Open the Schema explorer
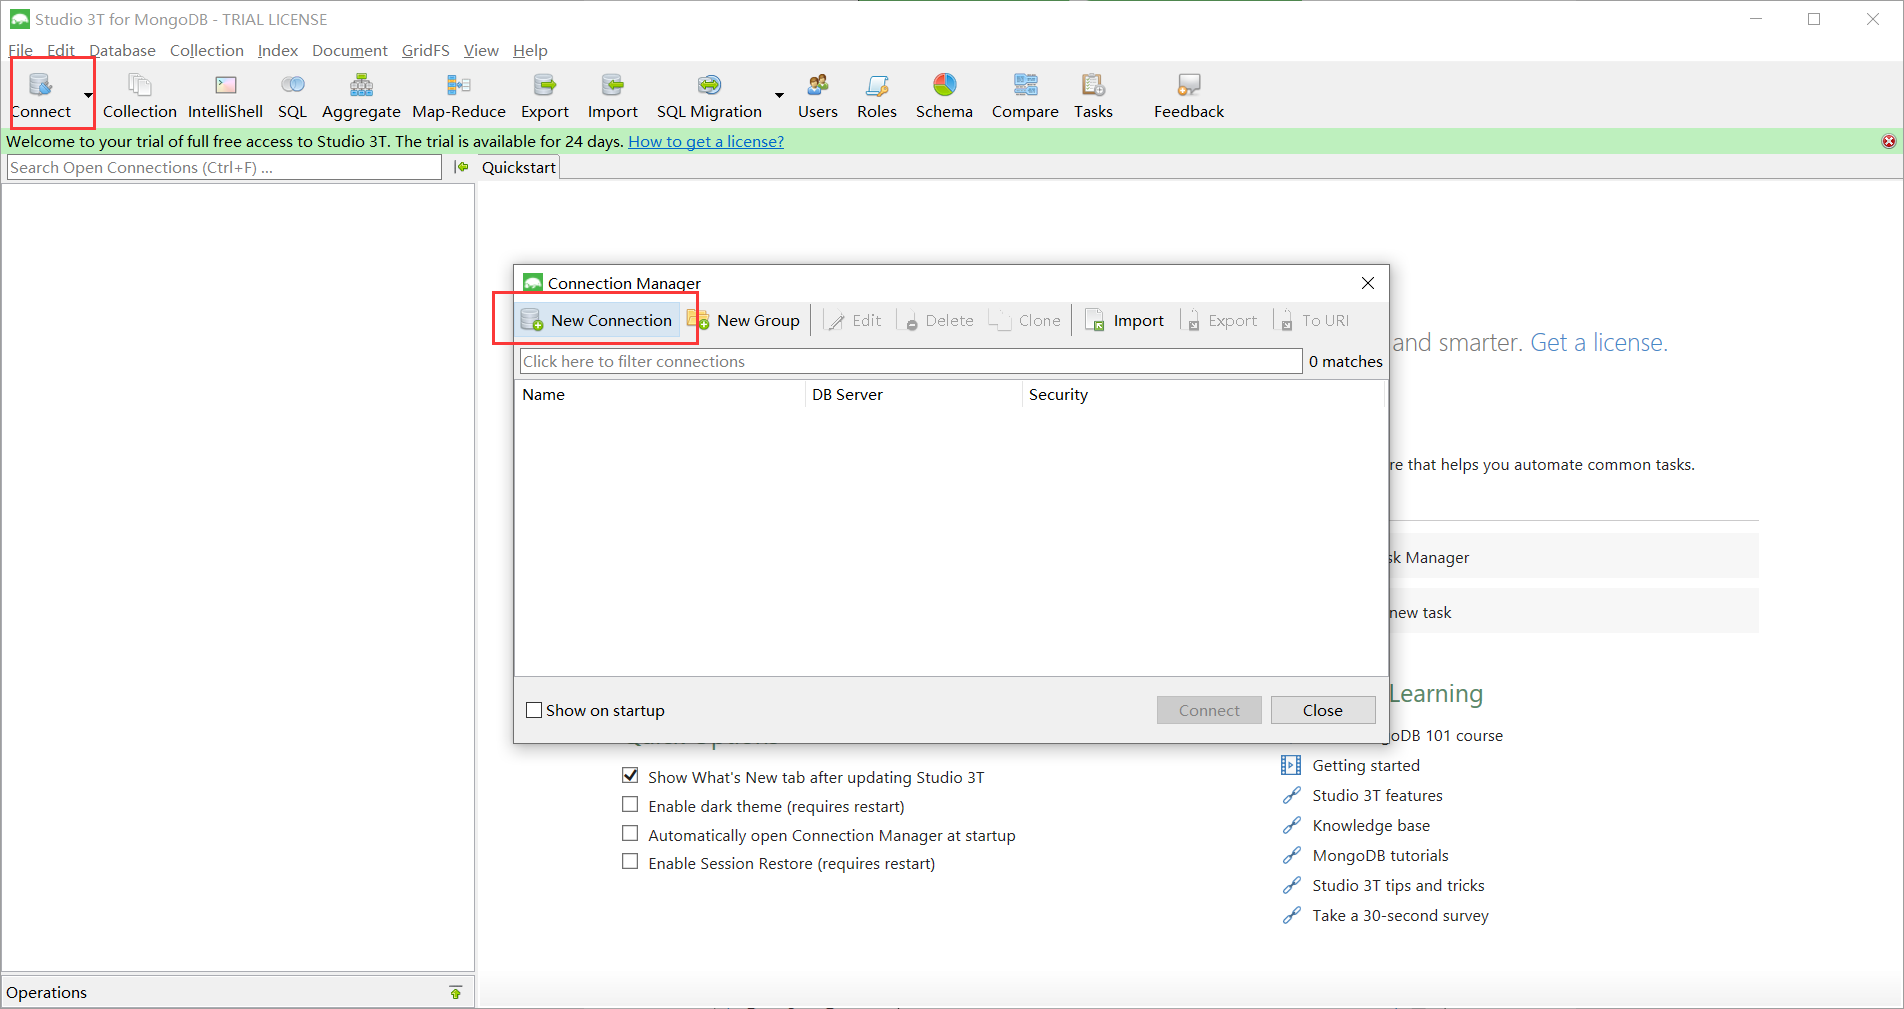 pyautogui.click(x=944, y=95)
